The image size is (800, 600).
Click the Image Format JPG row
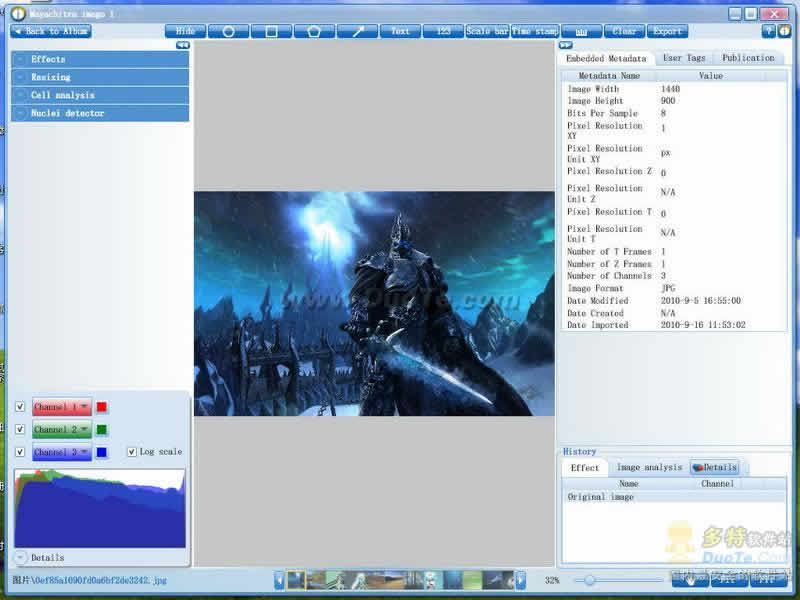click(x=674, y=288)
